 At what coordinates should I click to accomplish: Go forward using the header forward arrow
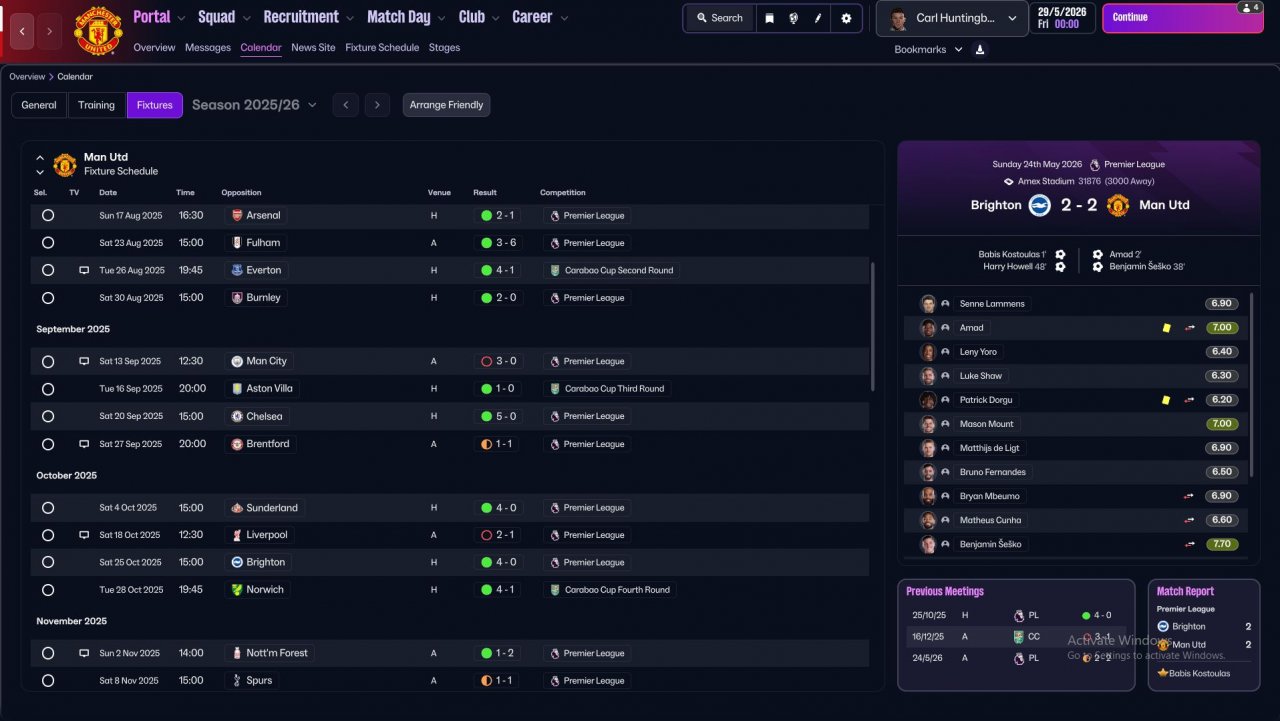coord(50,31)
